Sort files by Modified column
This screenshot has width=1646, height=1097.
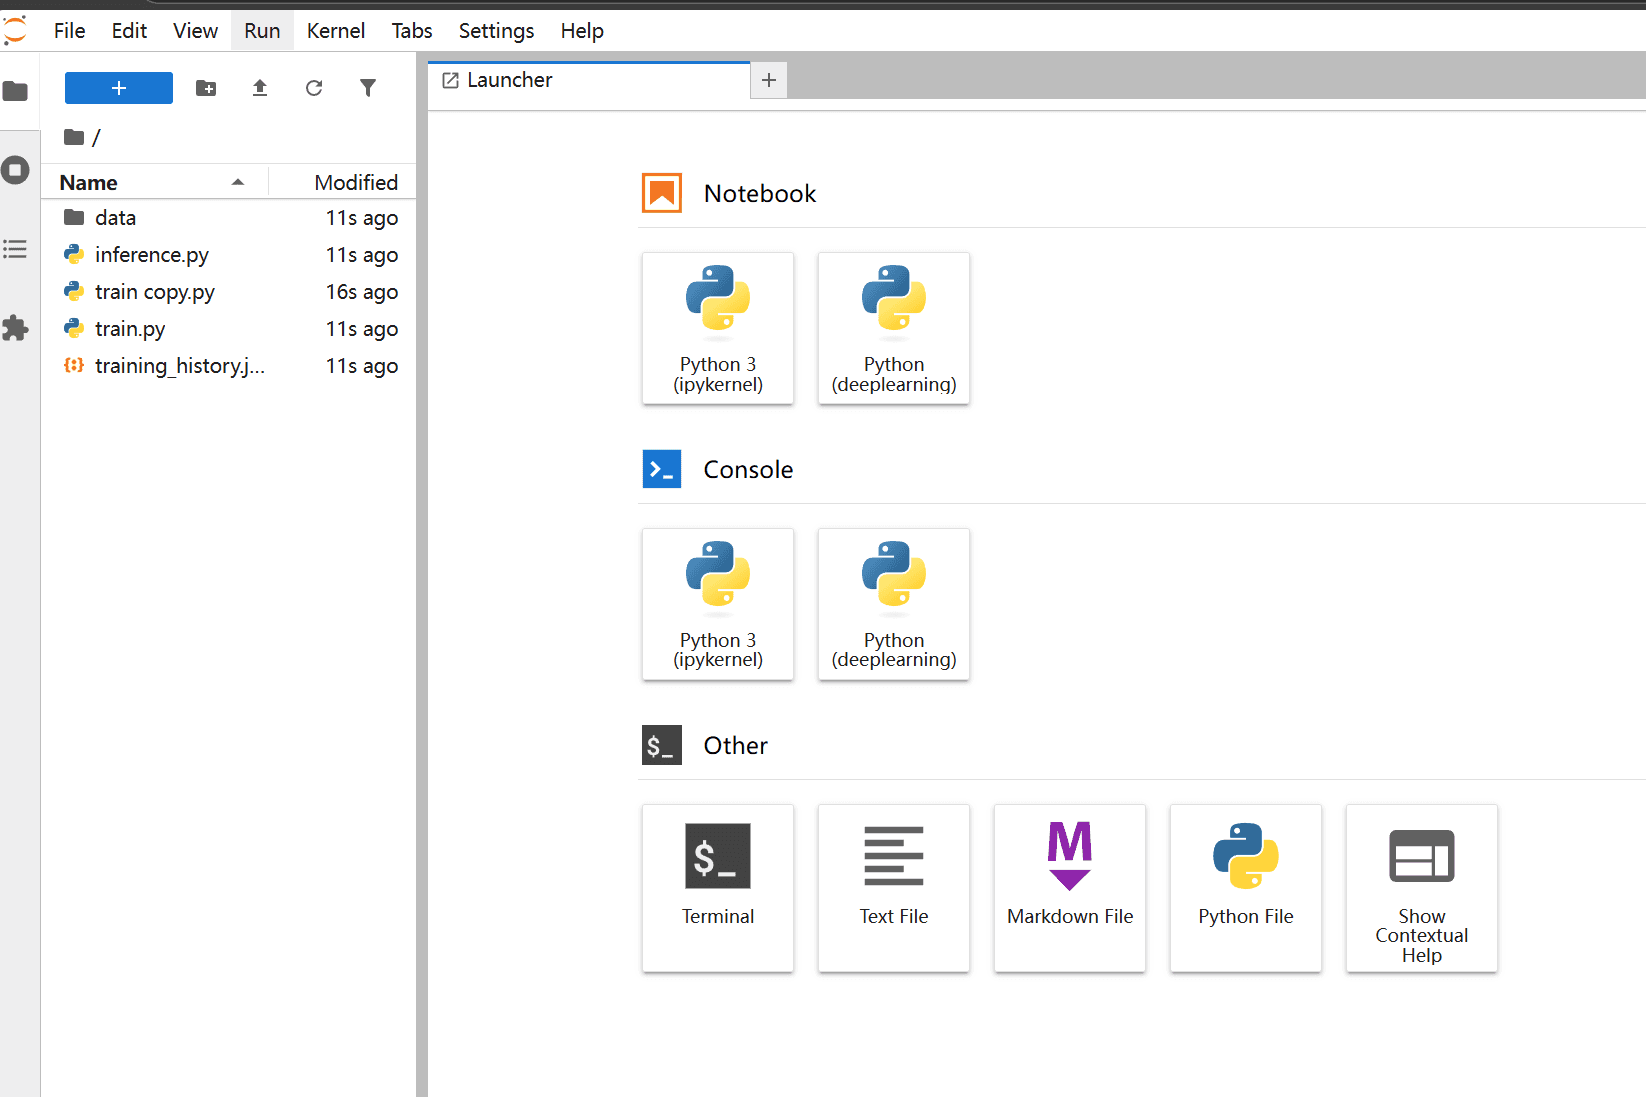pos(355,182)
